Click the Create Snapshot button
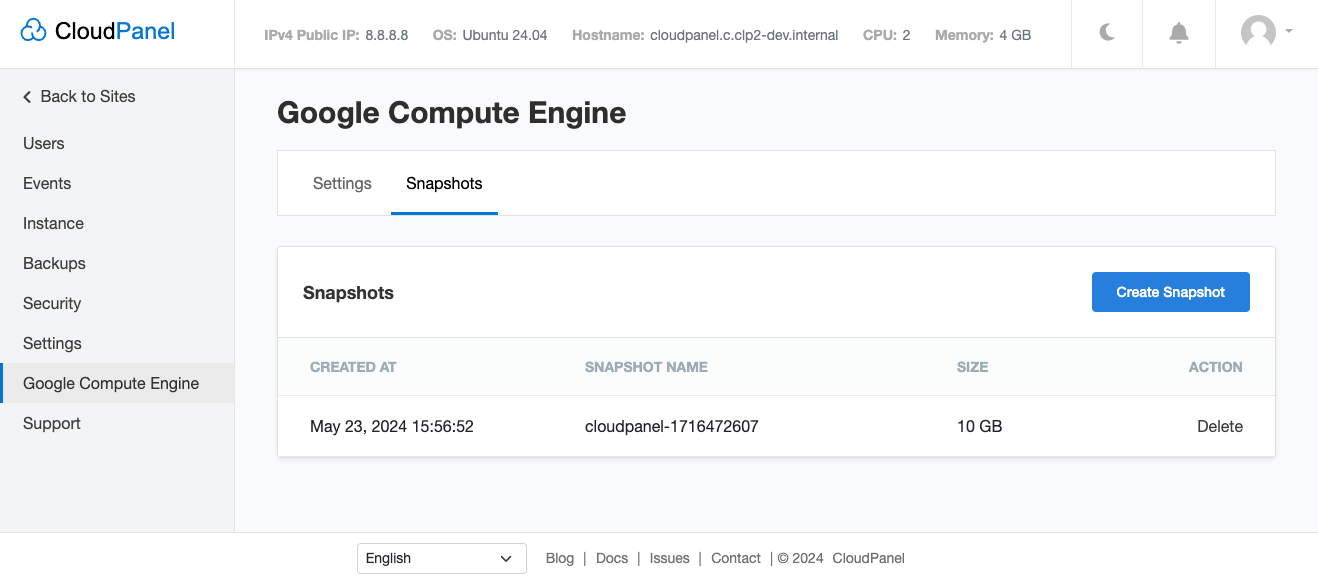Screen dimensions: 1318x584 (1170, 292)
